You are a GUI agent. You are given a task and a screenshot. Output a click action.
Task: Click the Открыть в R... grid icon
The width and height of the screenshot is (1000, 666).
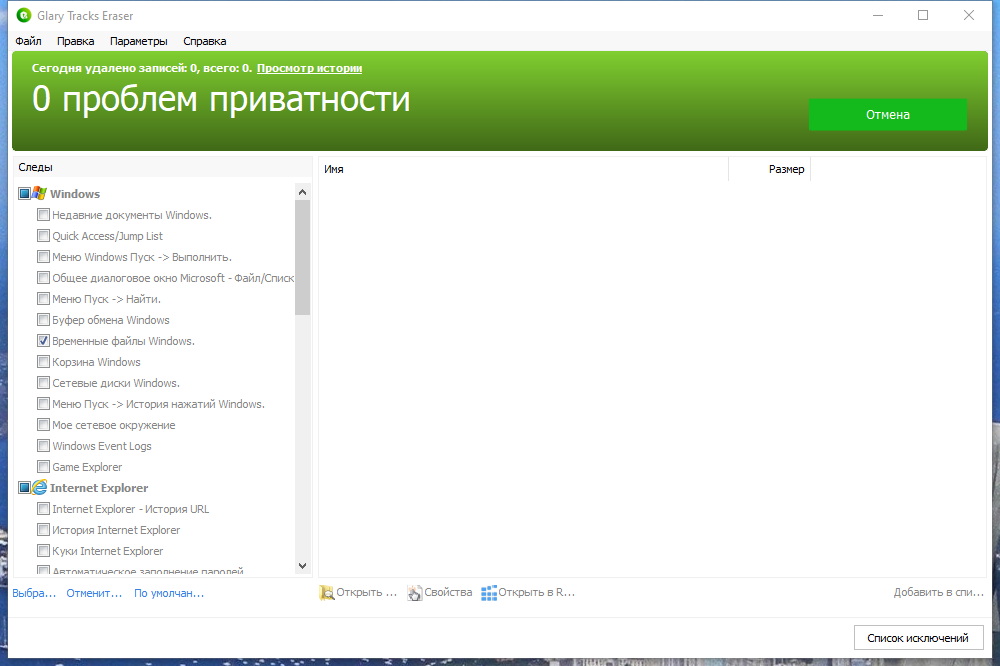coord(488,592)
